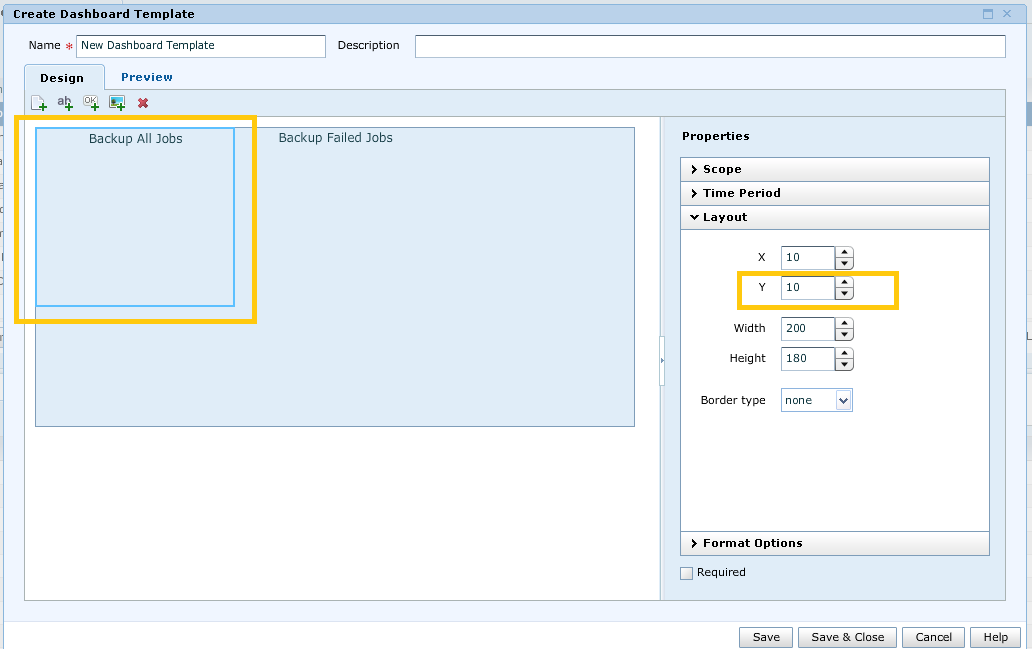Click the add new report icon
The height and width of the screenshot is (649, 1032).
[x=39, y=103]
